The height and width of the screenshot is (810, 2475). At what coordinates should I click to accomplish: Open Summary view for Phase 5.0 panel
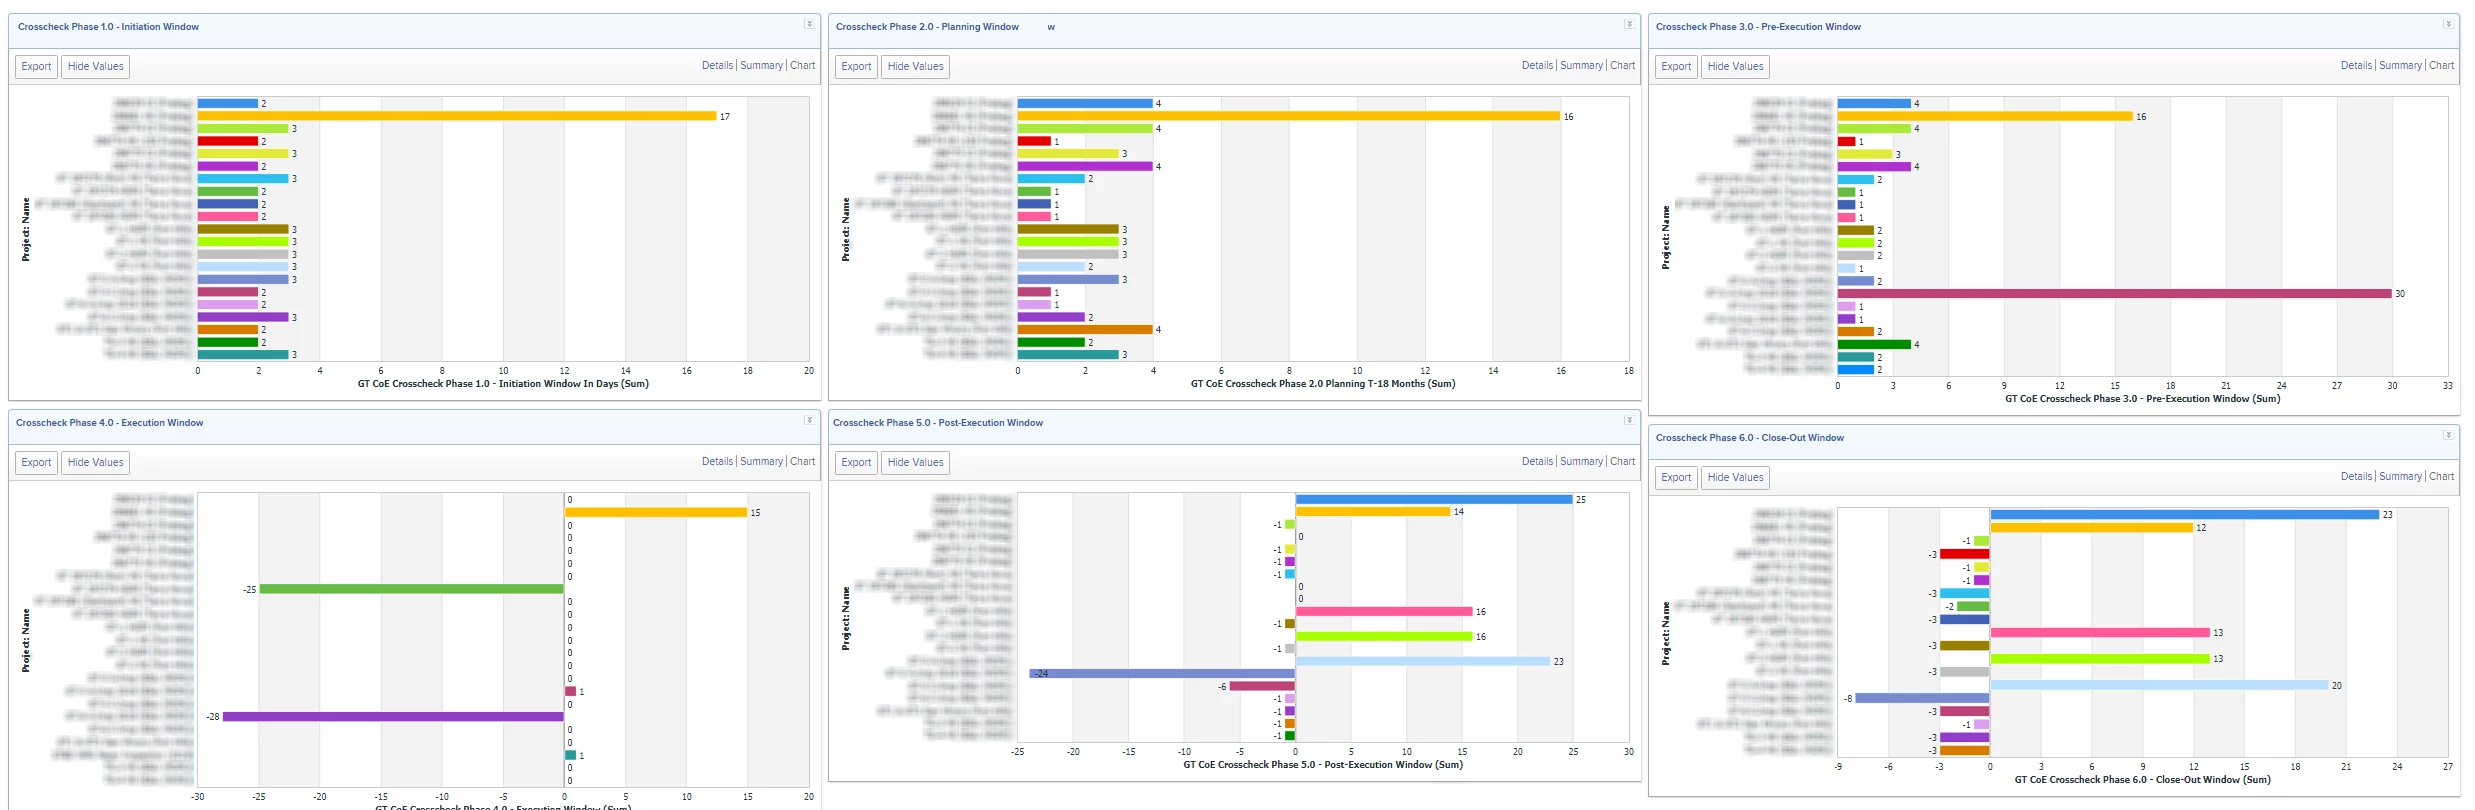tap(1582, 462)
